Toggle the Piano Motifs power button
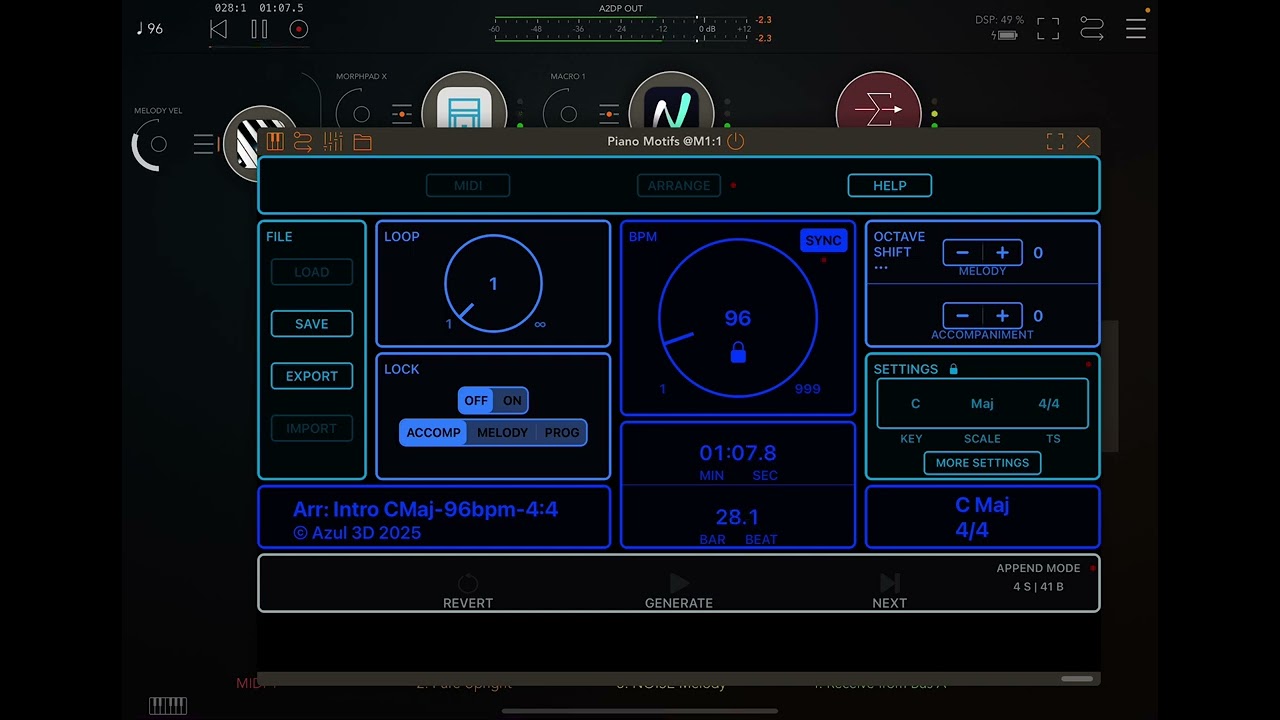The image size is (1280, 720). pos(736,141)
